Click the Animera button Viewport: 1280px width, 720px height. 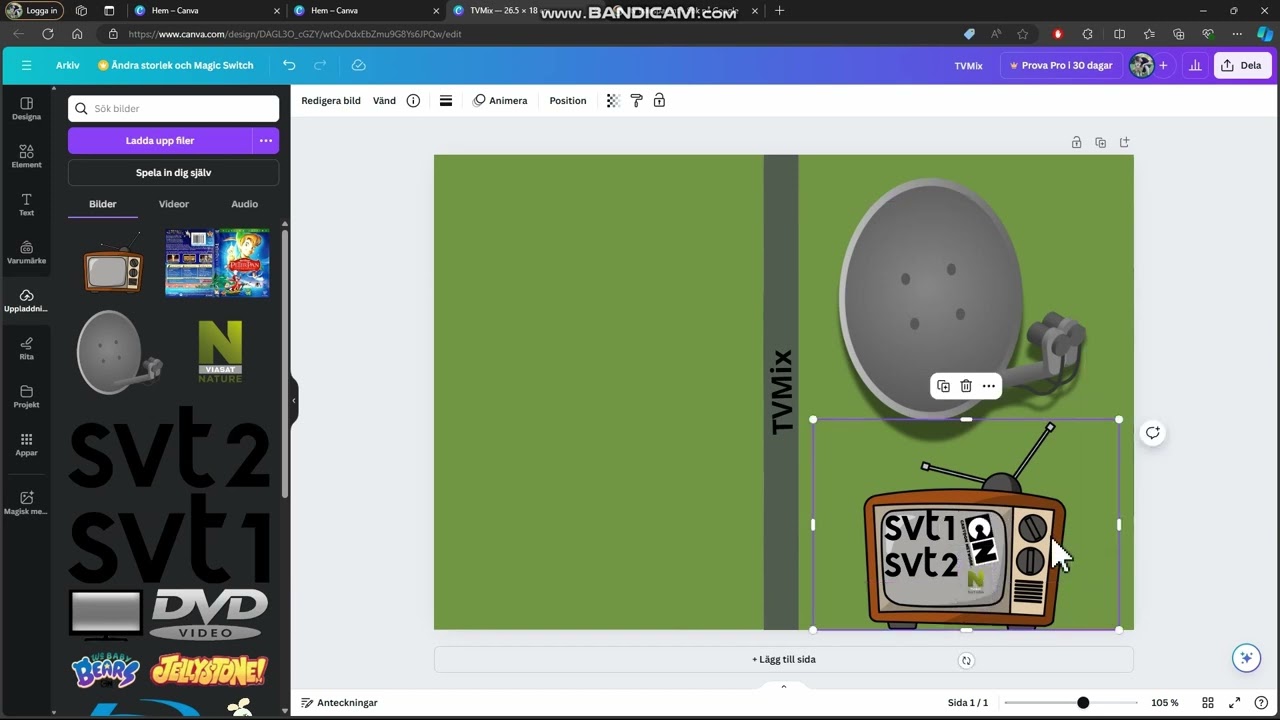coord(501,101)
